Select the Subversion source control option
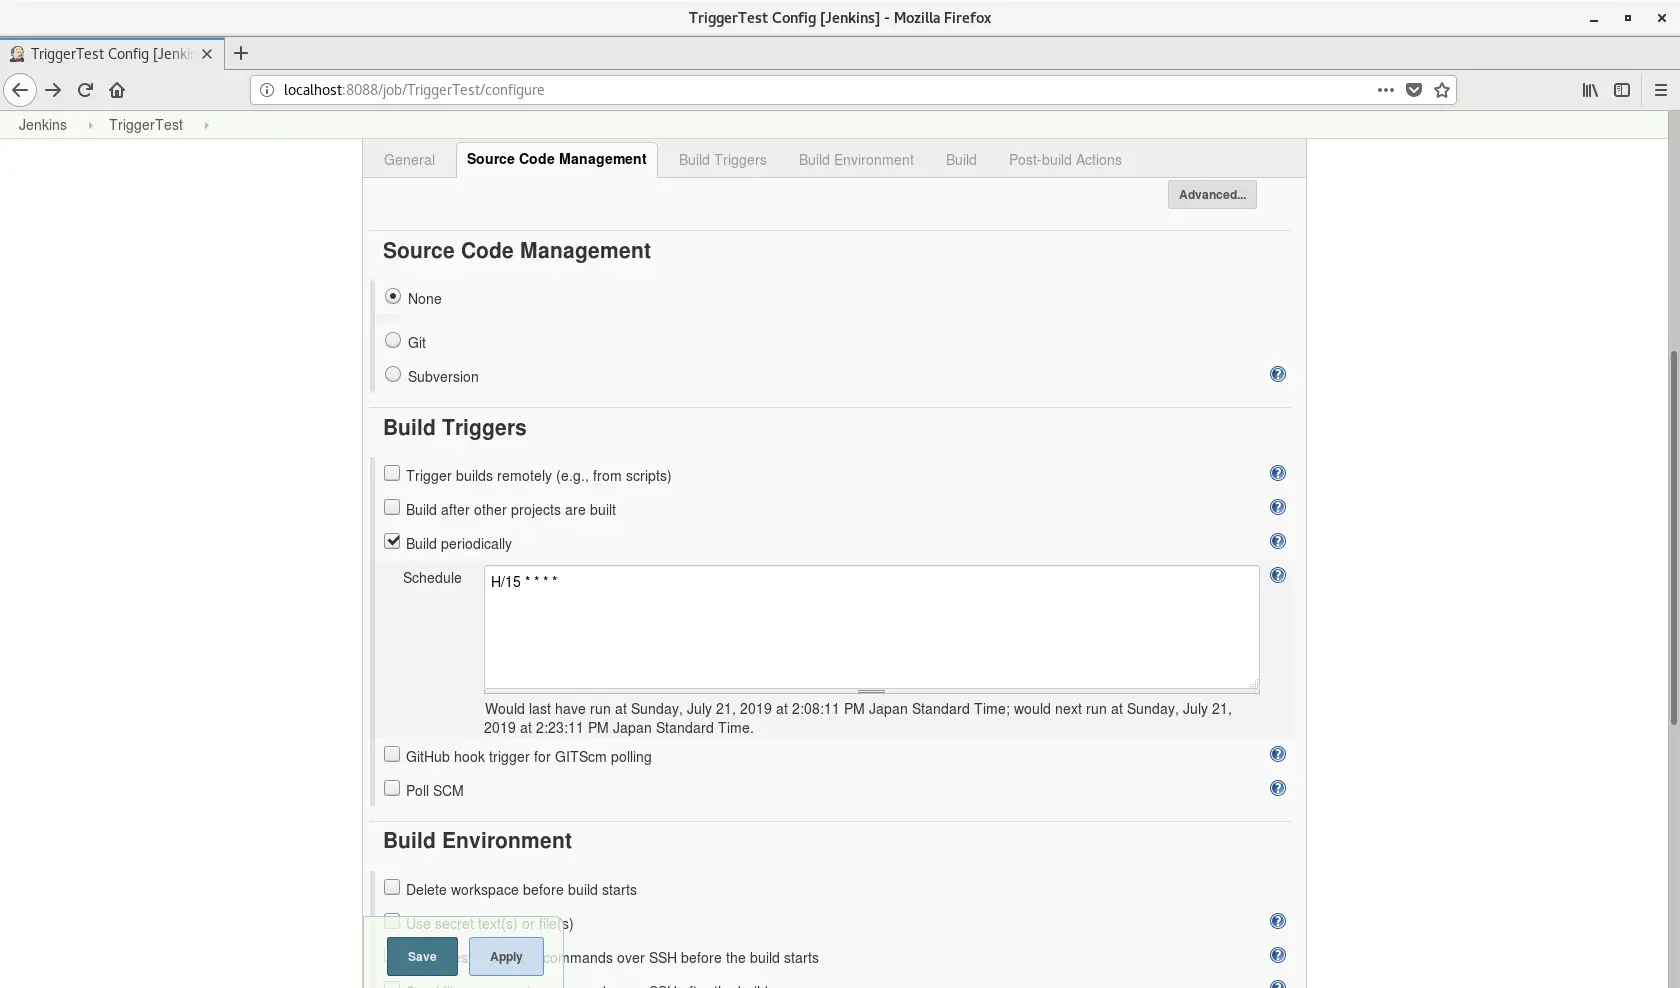The height and width of the screenshot is (988, 1680). click(393, 374)
